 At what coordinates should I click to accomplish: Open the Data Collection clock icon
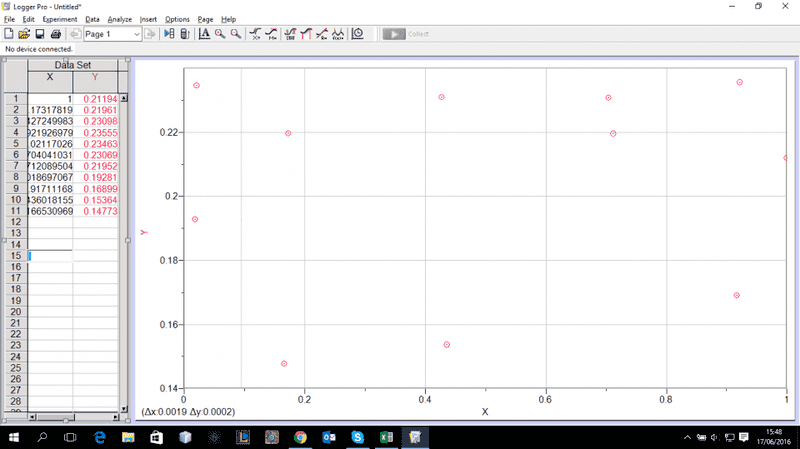[x=358, y=34]
